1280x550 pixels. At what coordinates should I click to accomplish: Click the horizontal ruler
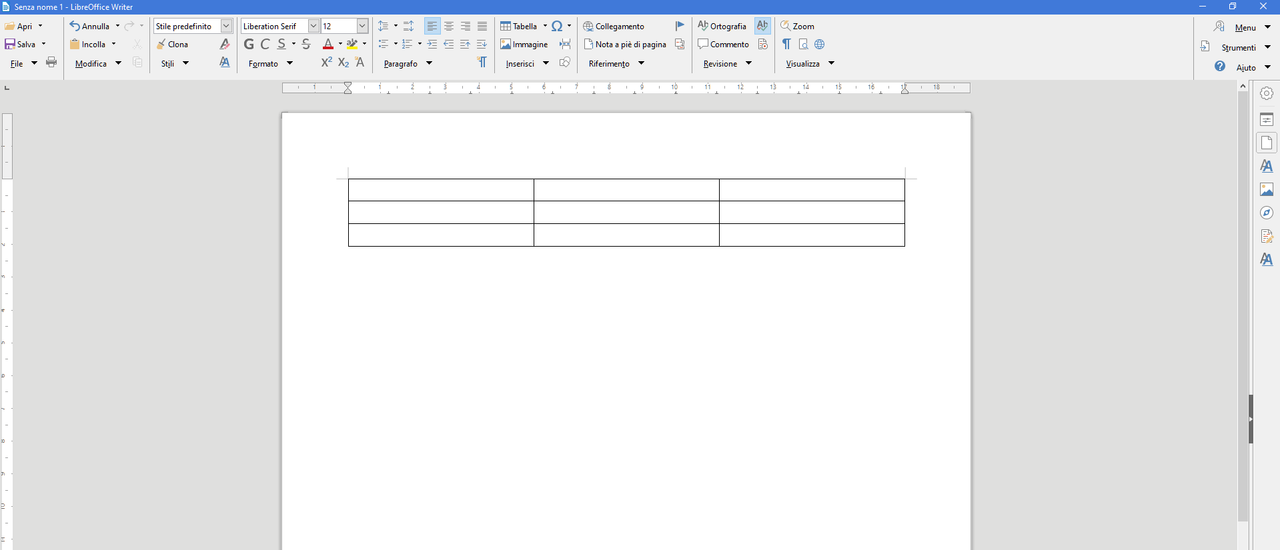point(626,88)
